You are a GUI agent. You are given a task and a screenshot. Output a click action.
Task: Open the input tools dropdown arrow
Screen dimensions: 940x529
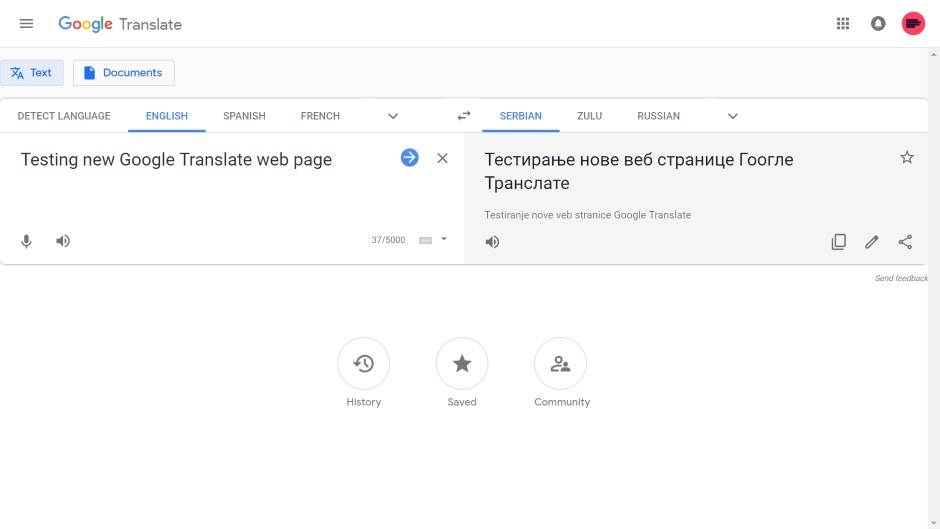tap(444, 239)
